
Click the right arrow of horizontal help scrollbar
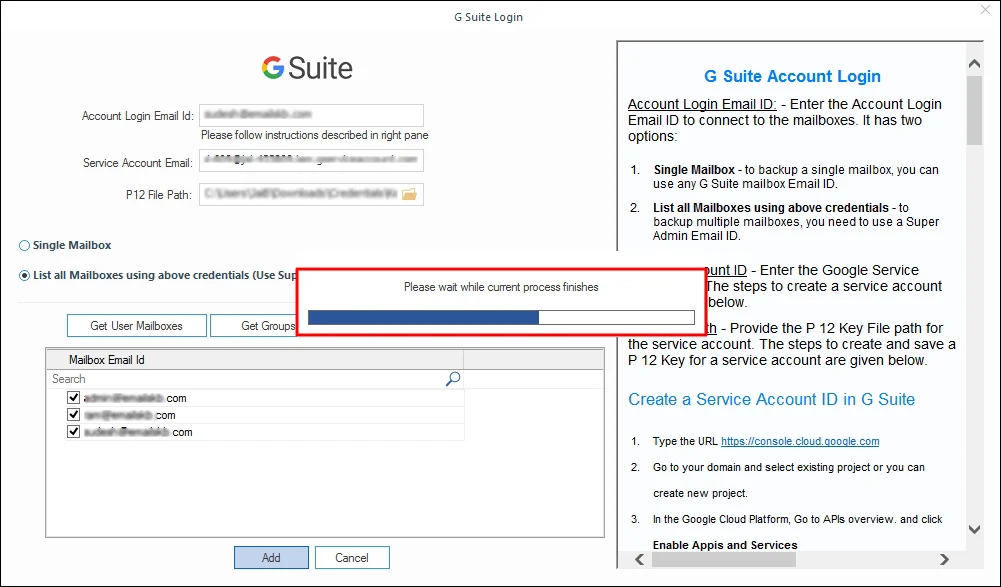click(x=944, y=560)
